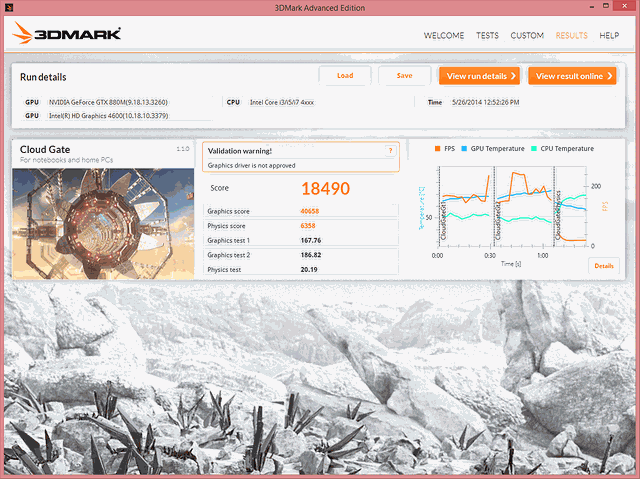Click the Run details heading
Viewport: 640px width, 479px height.
(x=43, y=77)
